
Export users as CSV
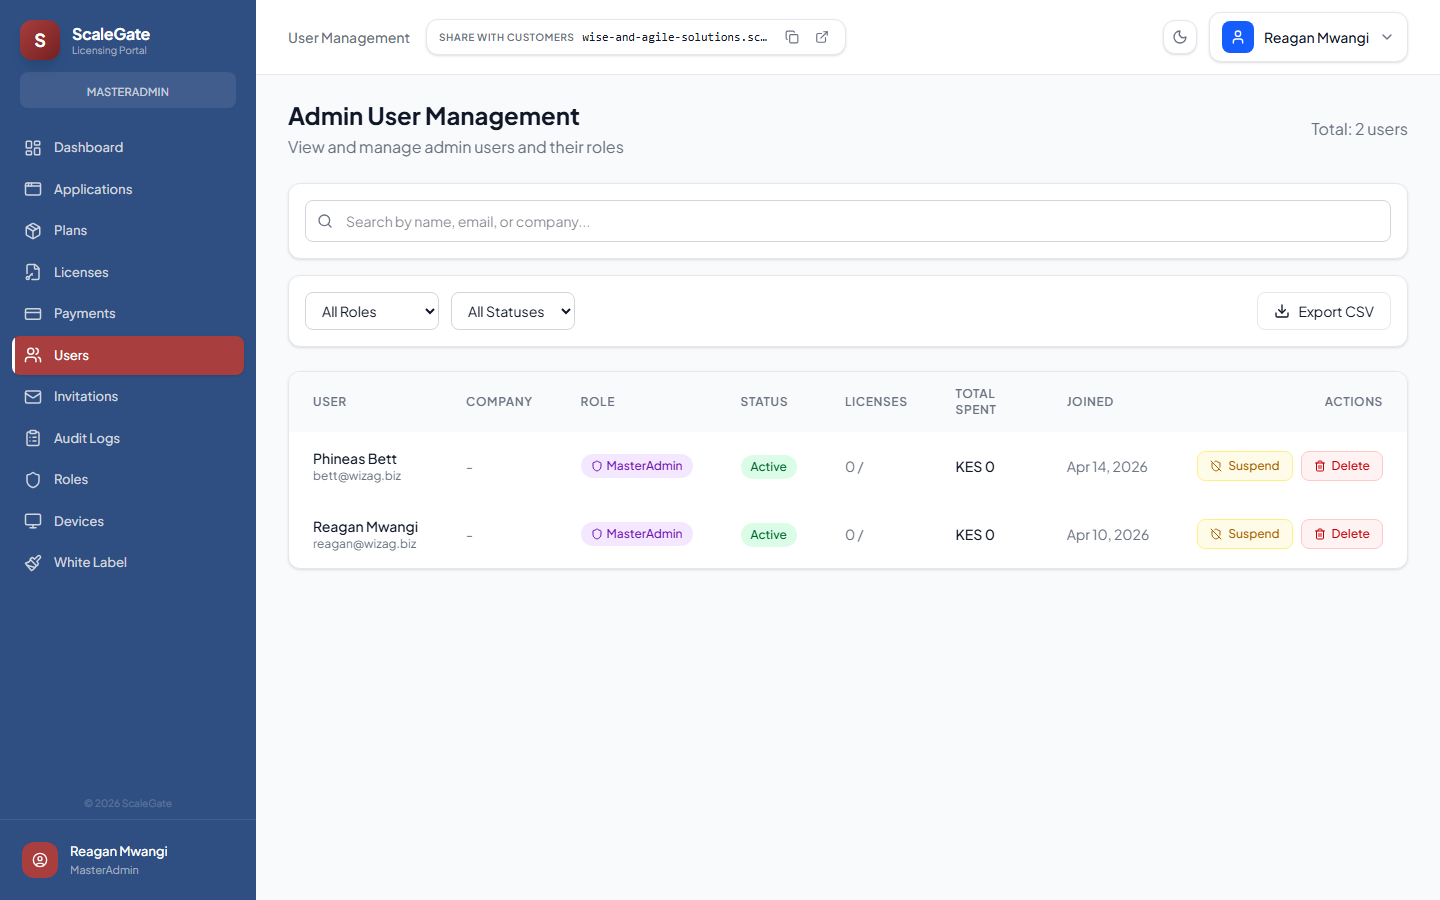point(1323,311)
